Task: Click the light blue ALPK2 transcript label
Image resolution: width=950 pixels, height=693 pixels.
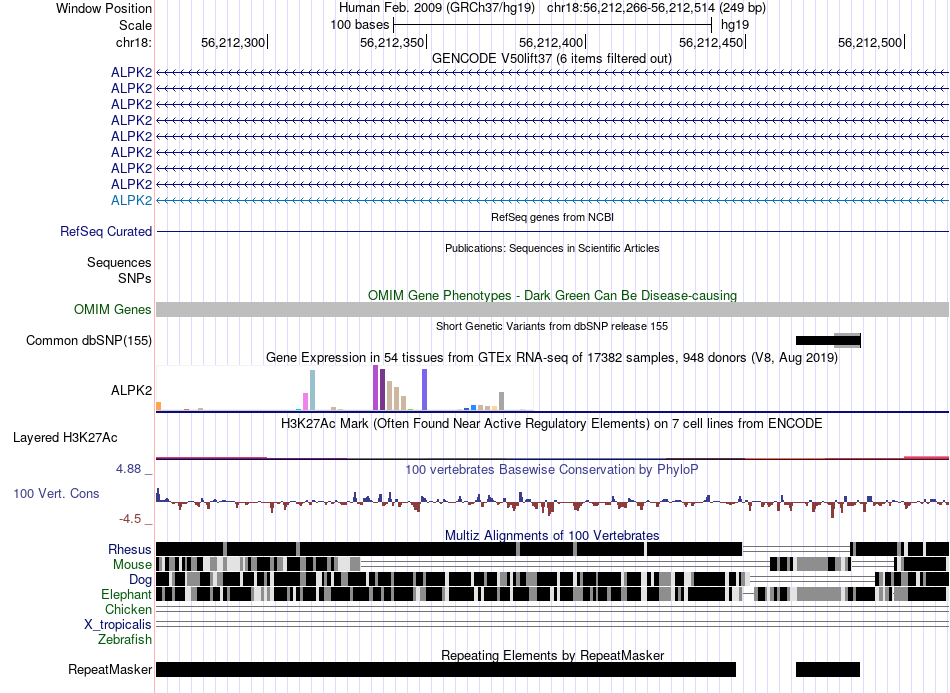Action: tap(131, 201)
